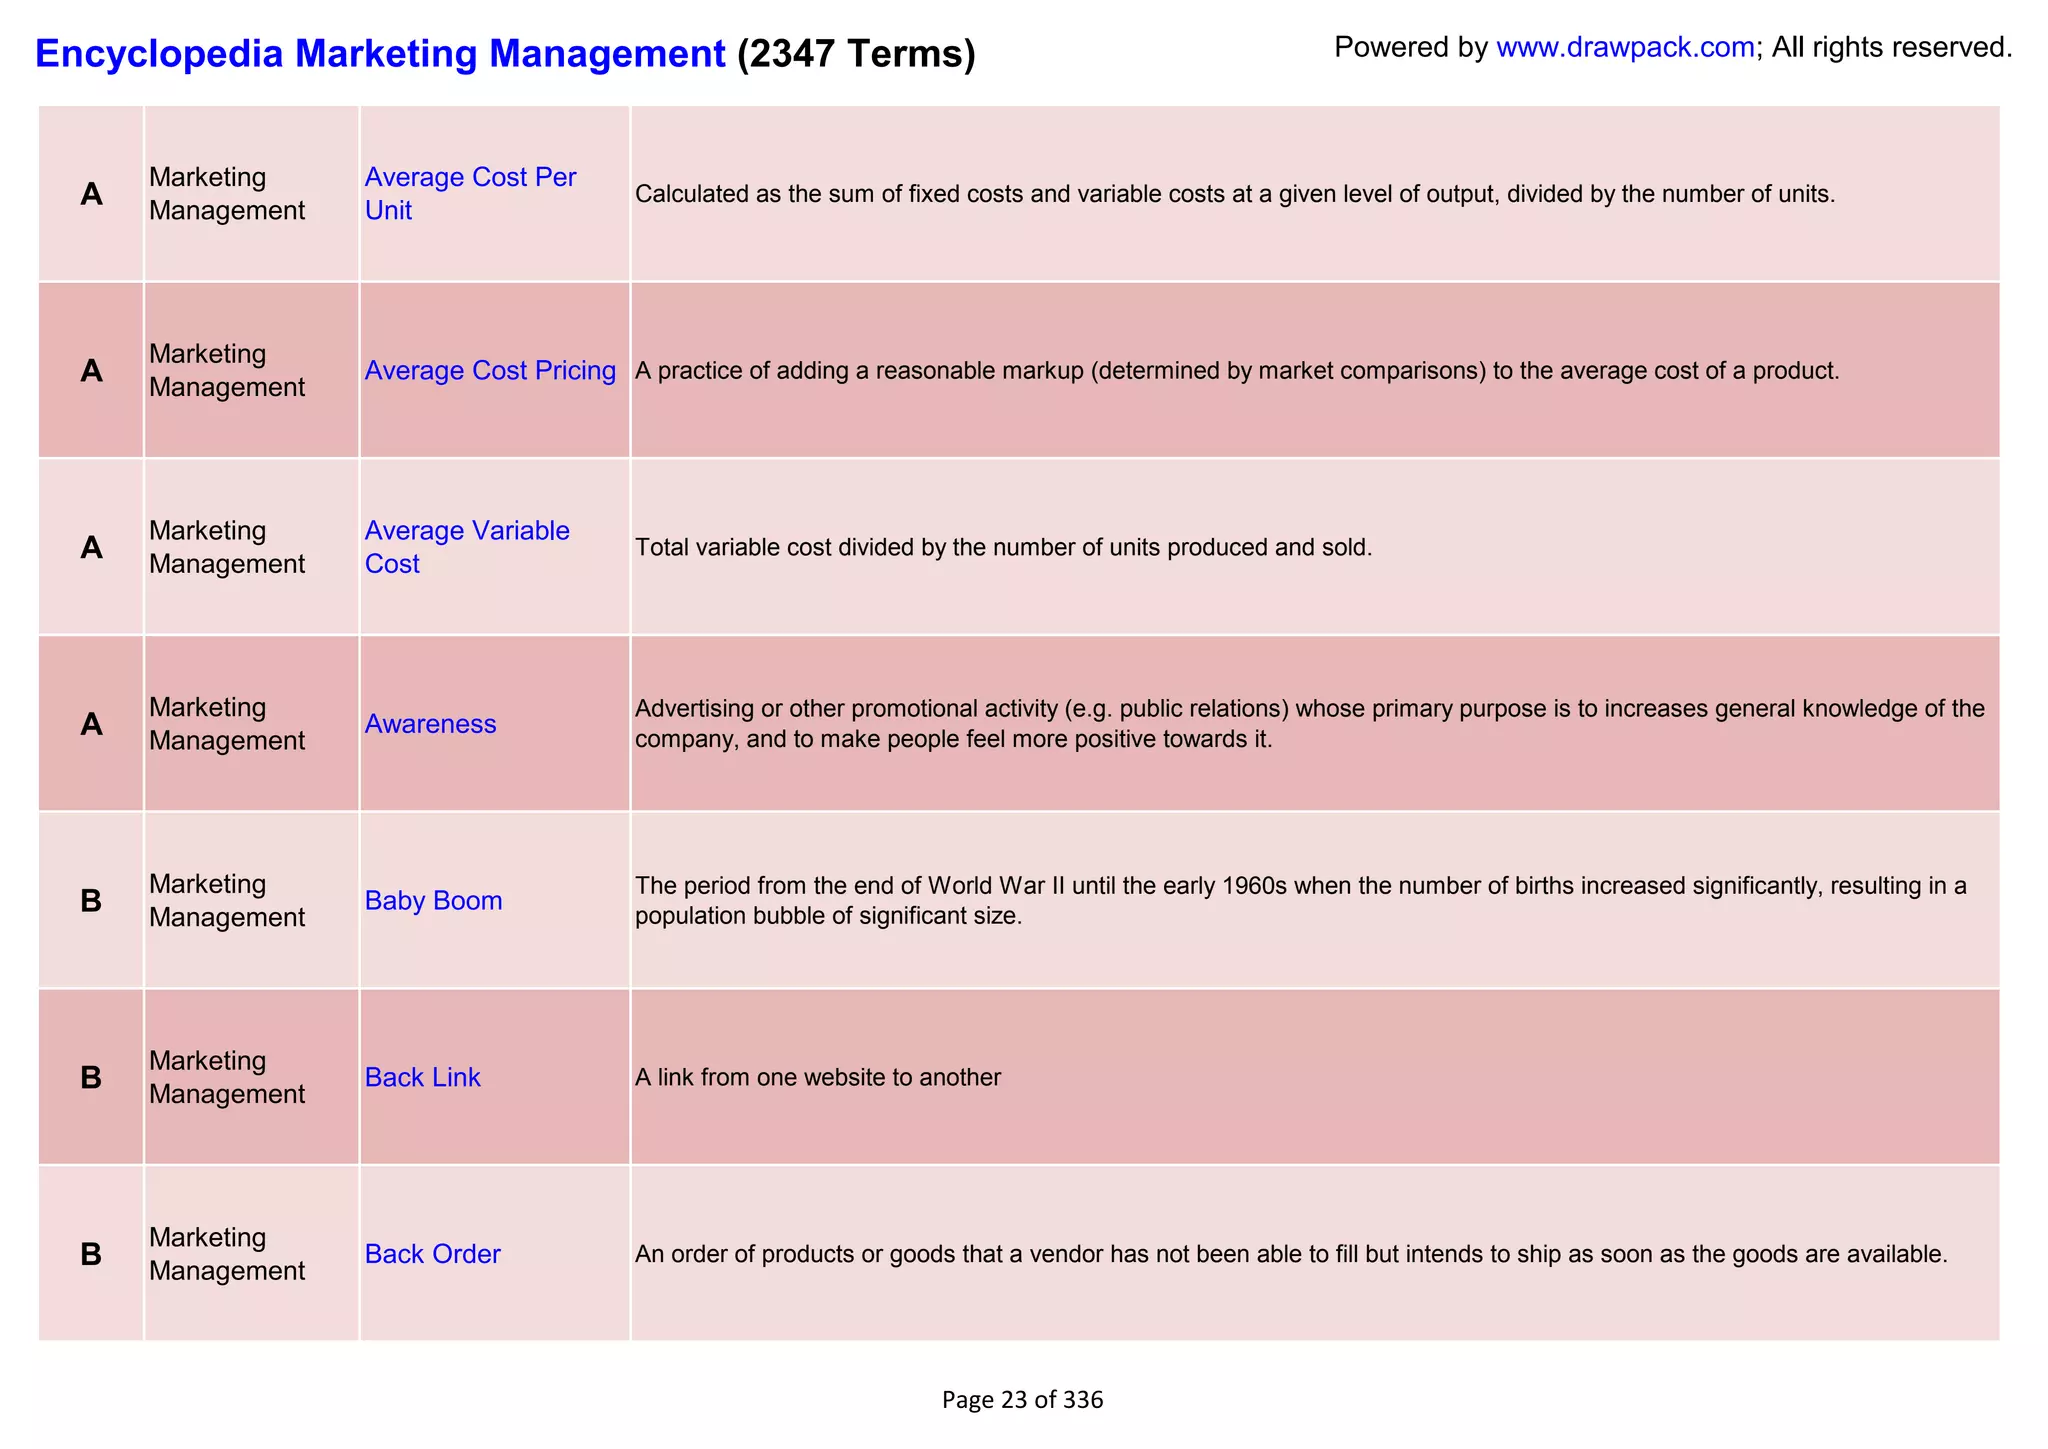Select the letter A in Average Variable Cost row
The height and width of the screenshot is (1449, 2048).
point(91,547)
